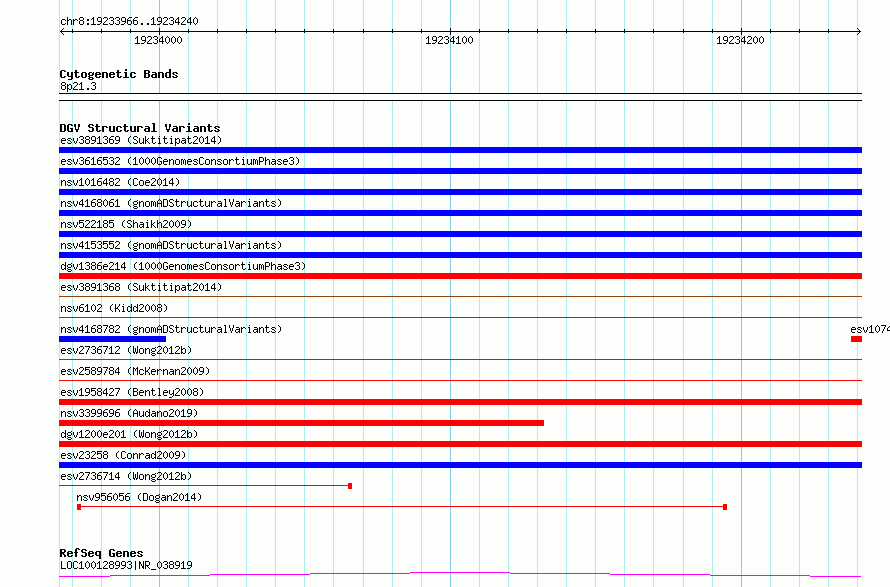Click the right arrow of the ruler
The image size is (890, 587).
point(859,32)
